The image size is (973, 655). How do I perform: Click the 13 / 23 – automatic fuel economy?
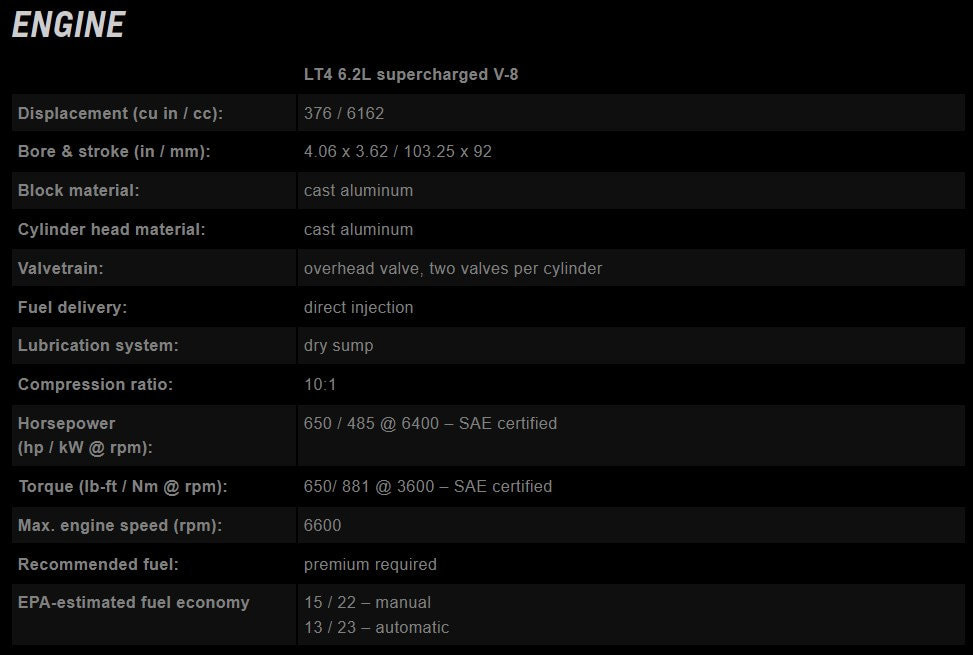coord(377,628)
